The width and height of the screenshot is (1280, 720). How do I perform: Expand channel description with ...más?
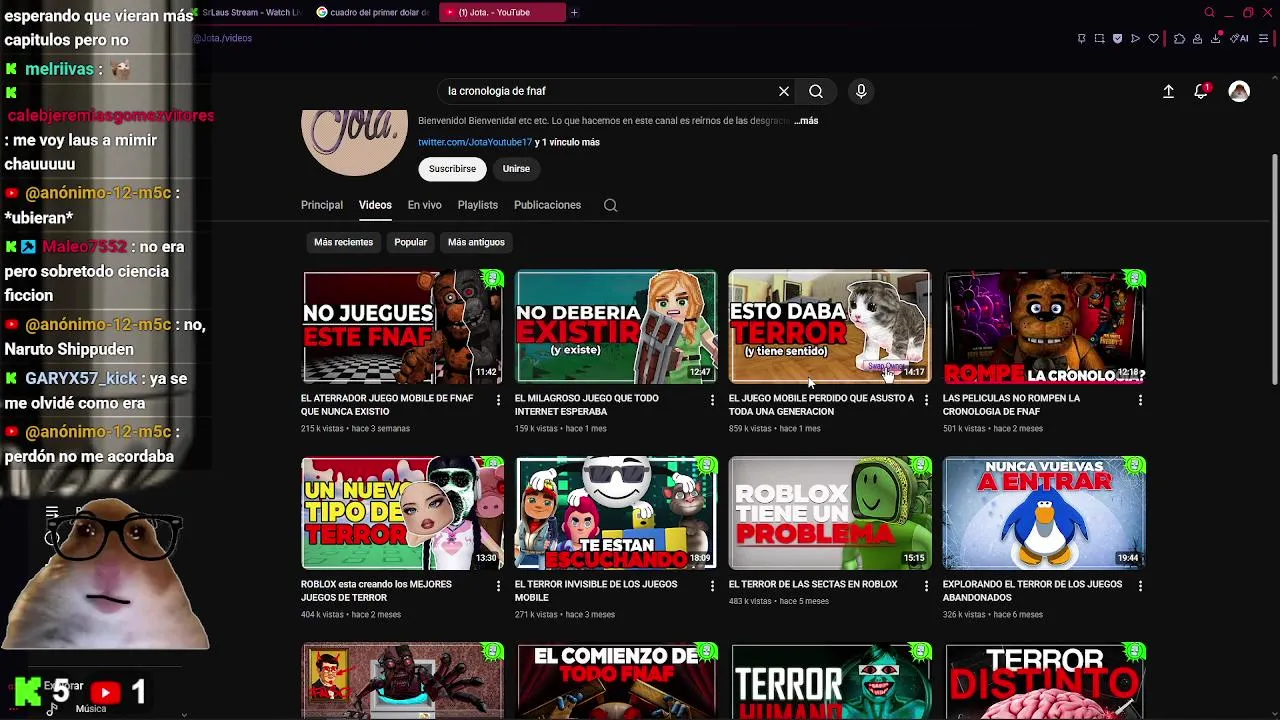coord(806,121)
